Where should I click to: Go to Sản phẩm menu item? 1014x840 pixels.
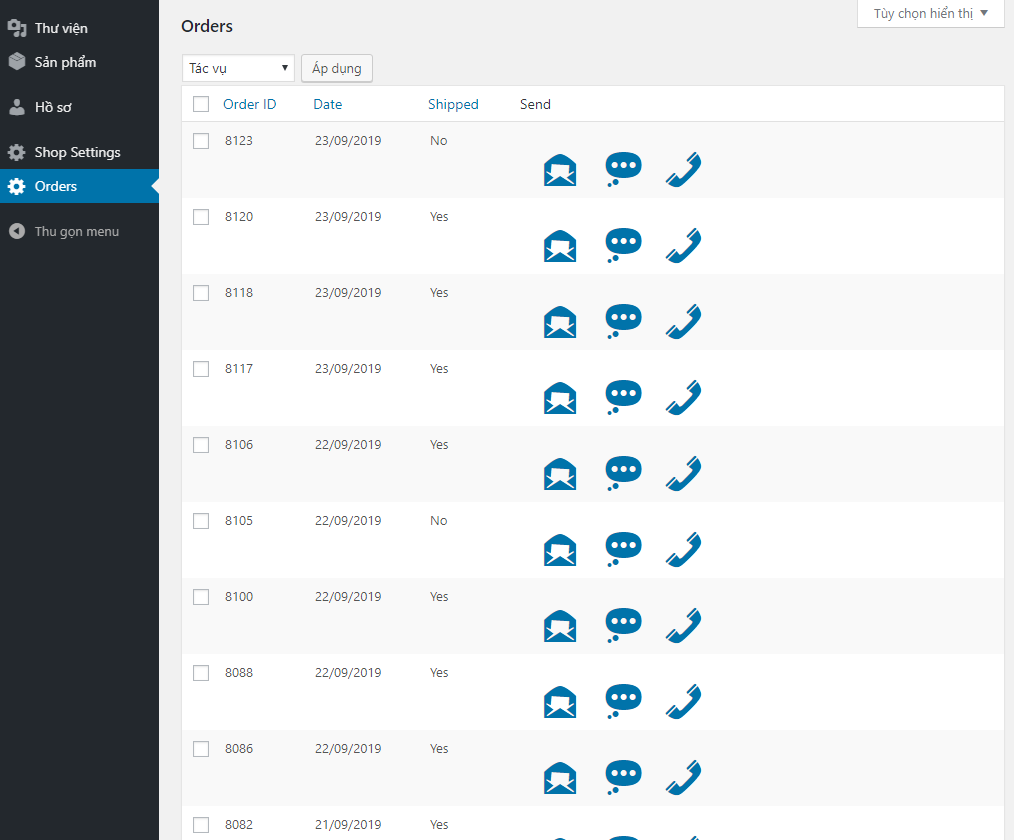pos(65,62)
